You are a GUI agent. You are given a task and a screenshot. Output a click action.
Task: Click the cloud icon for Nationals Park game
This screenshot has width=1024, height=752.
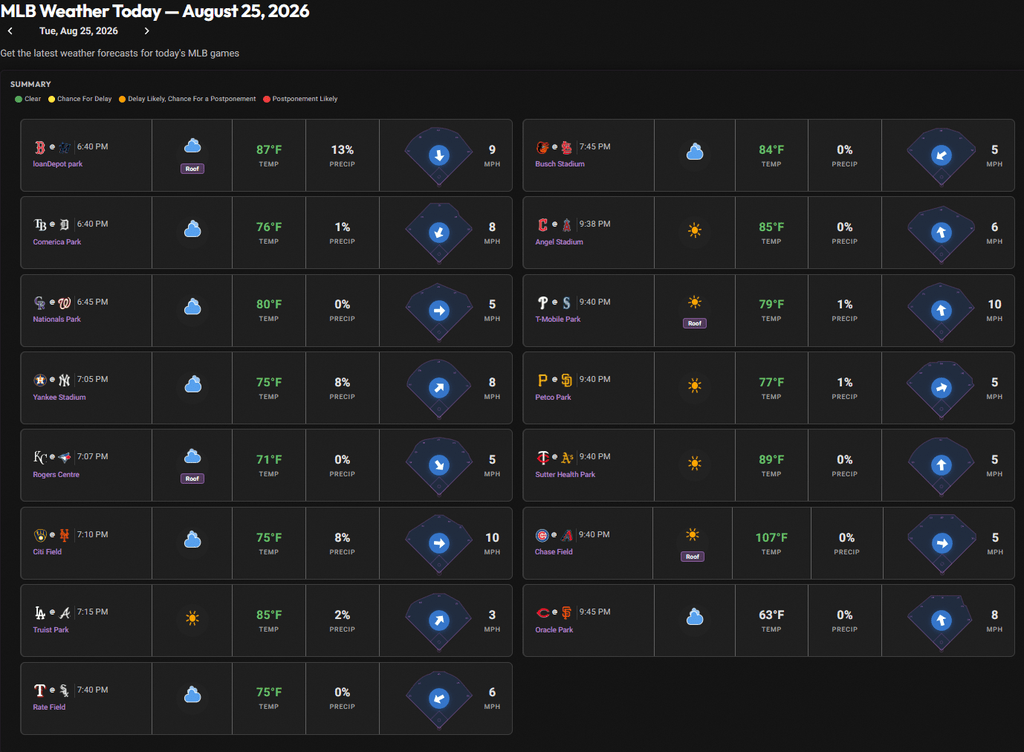tap(192, 307)
